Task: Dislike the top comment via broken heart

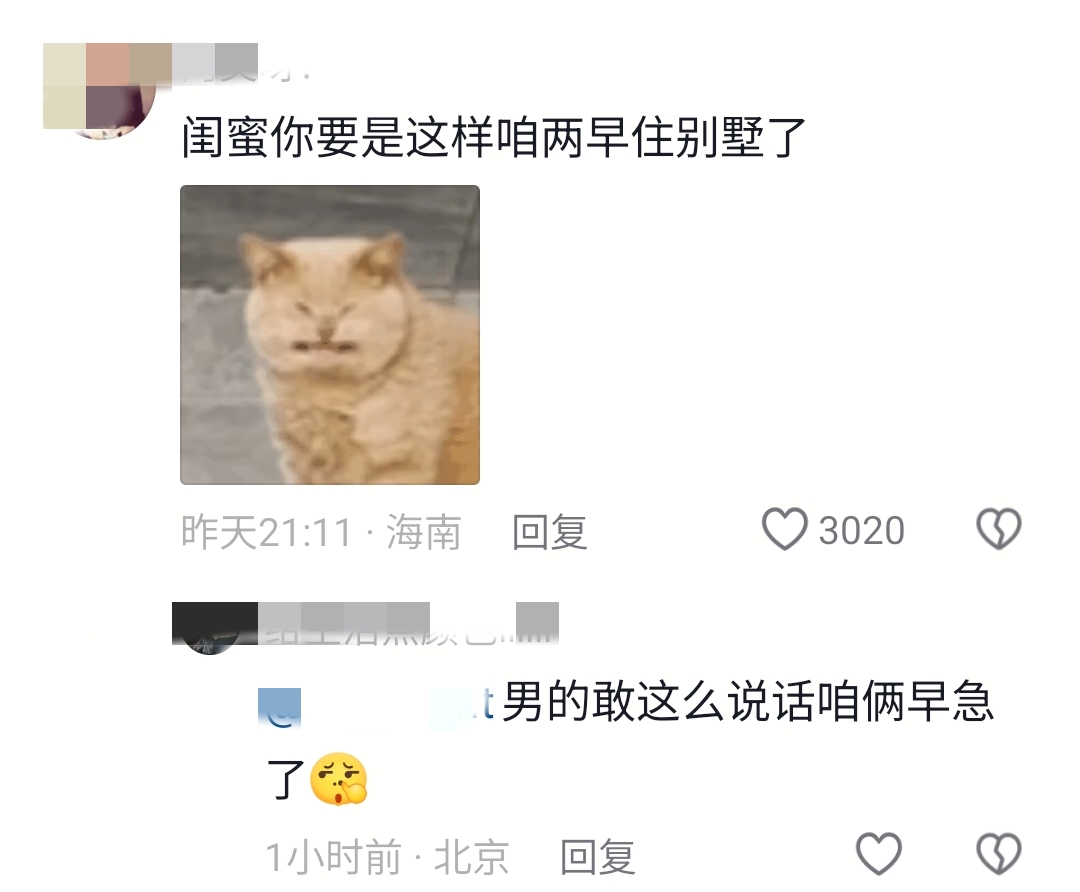Action: [x=999, y=529]
